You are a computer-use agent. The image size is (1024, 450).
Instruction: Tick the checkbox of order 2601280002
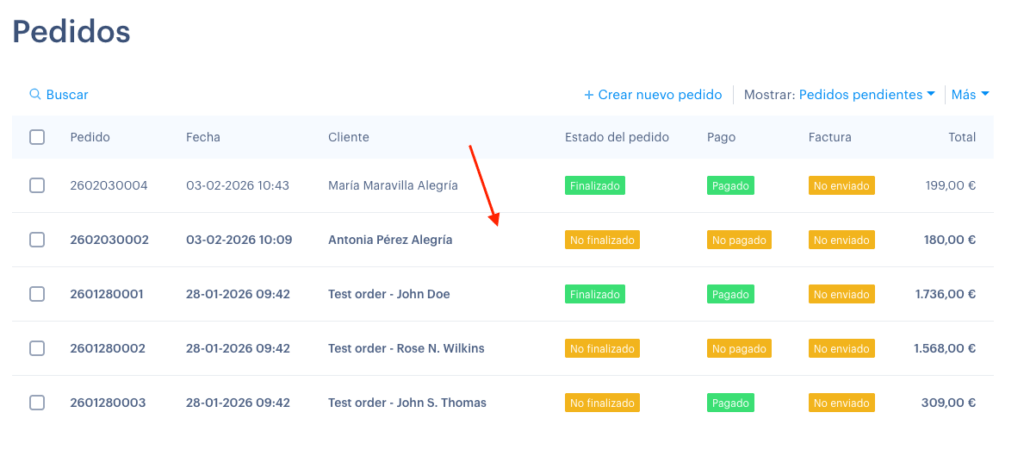(37, 348)
